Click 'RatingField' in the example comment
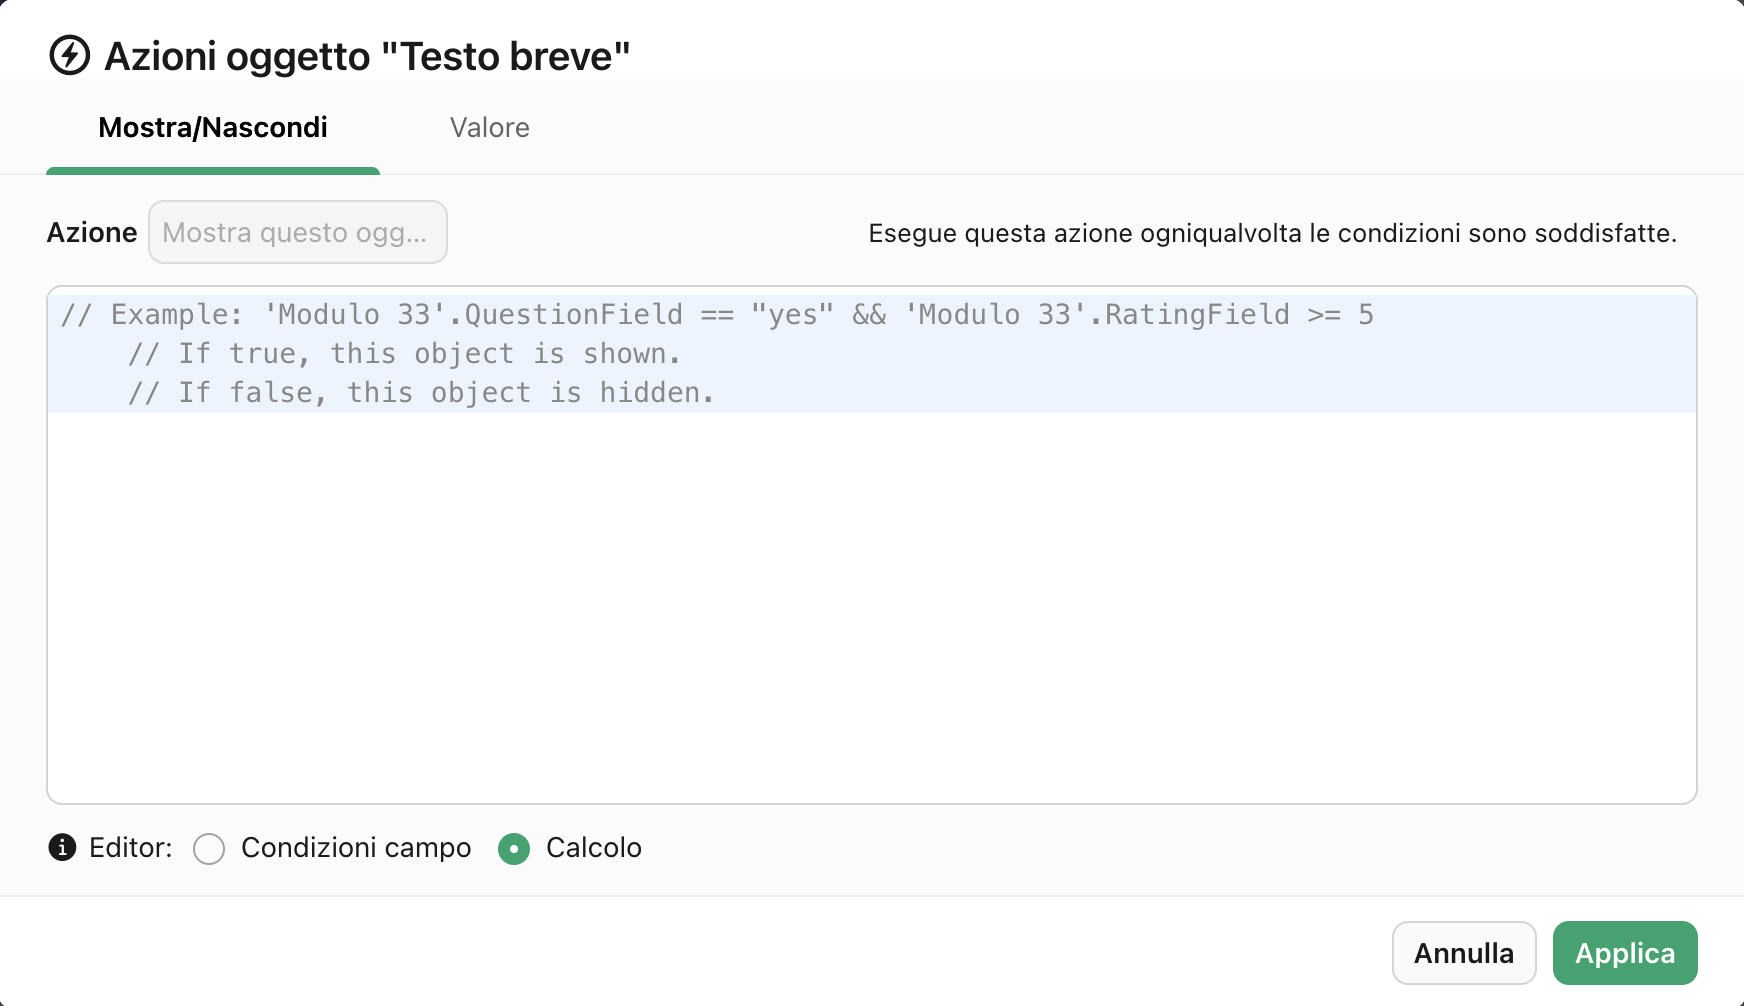Viewport: 1744px width, 1006px height. [x=1197, y=315]
